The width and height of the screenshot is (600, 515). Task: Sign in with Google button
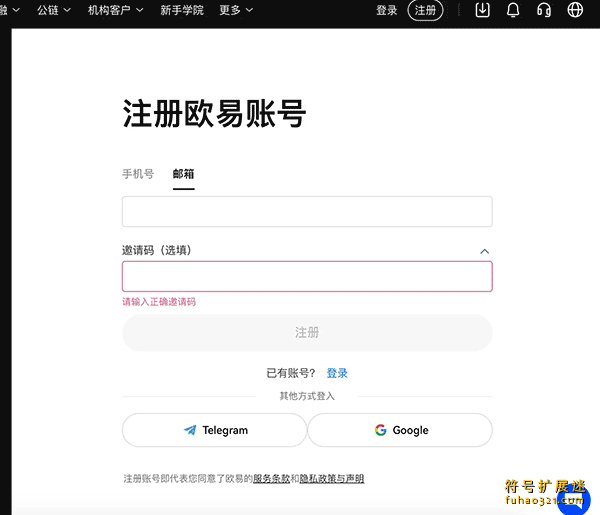(400, 430)
